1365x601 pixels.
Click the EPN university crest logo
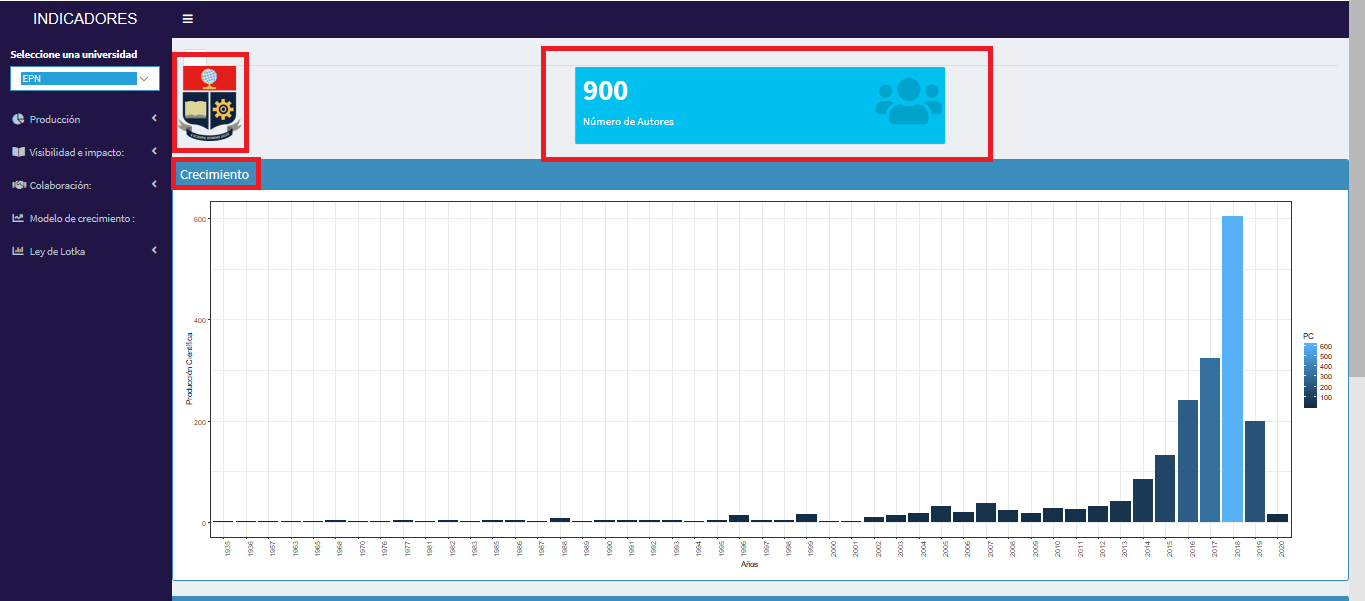209,102
